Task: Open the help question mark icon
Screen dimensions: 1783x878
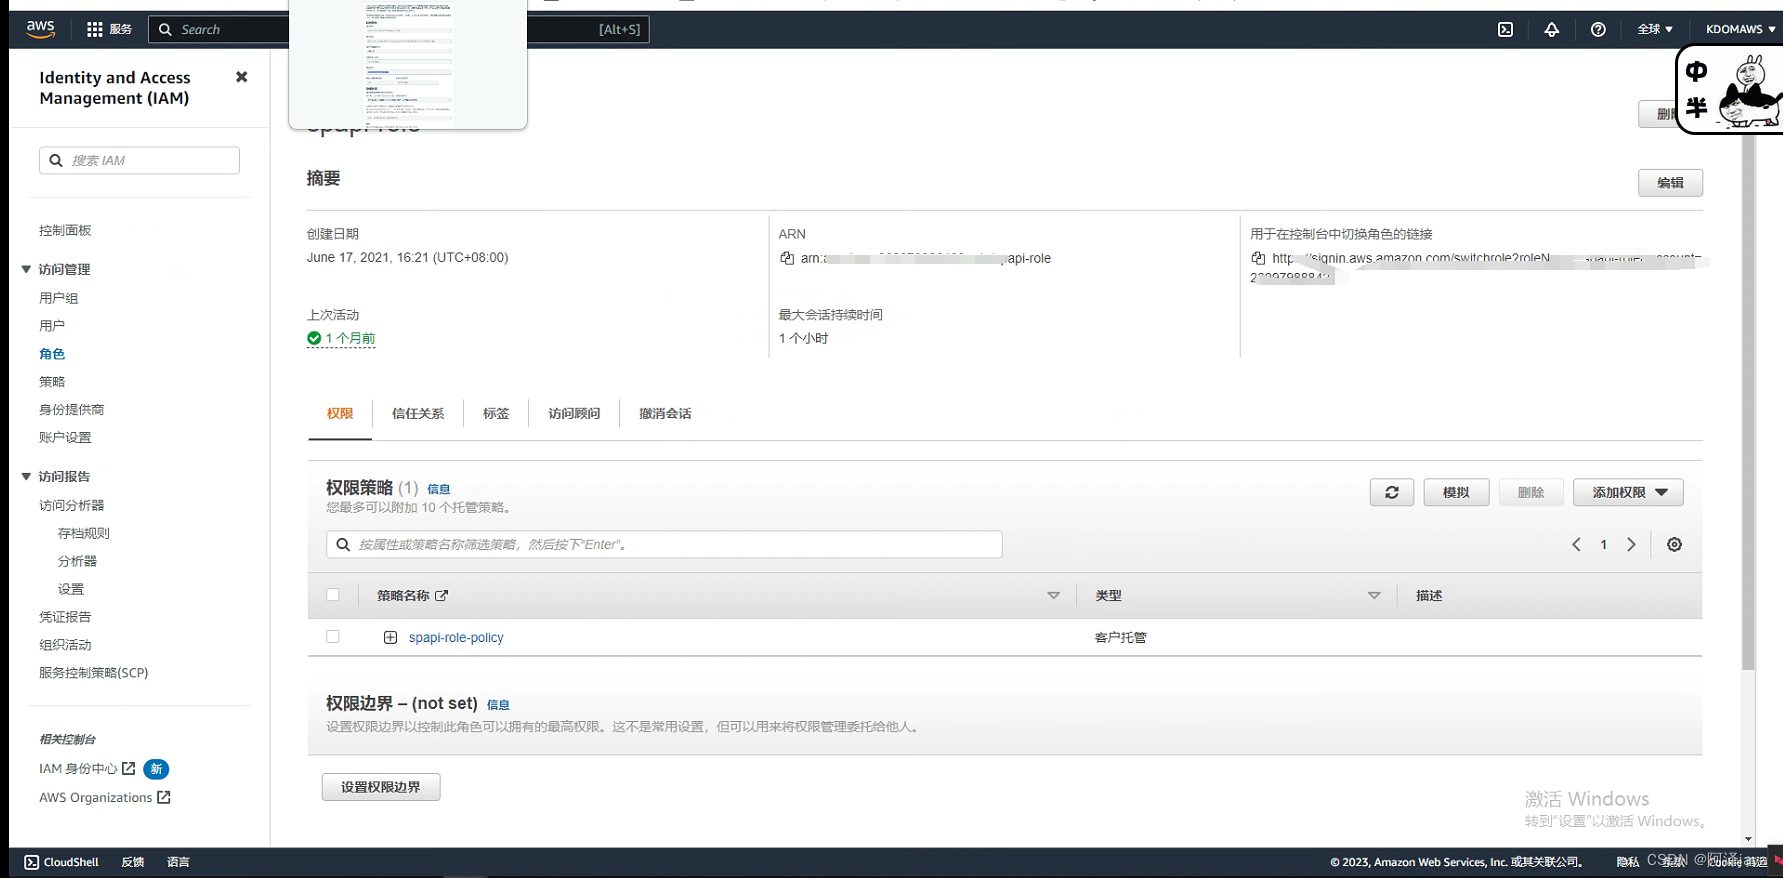Action: pos(1598,29)
